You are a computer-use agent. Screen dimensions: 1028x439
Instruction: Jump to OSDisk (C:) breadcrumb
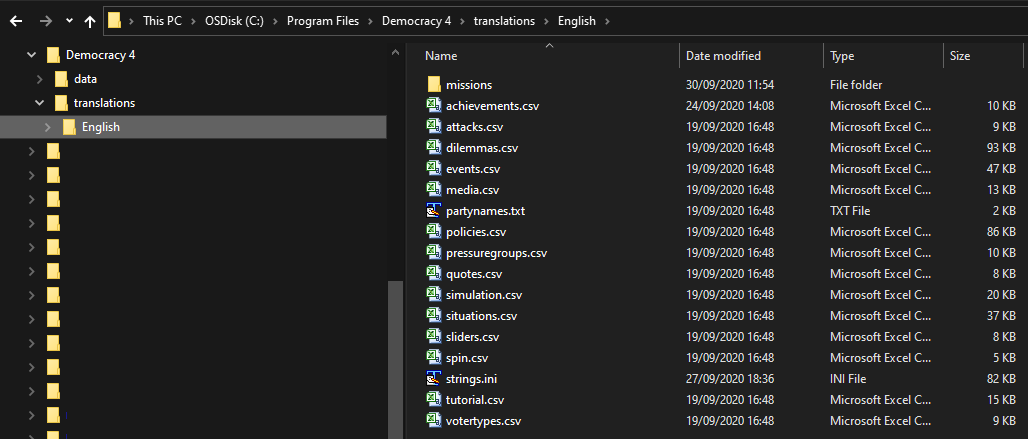pyautogui.click(x=235, y=21)
